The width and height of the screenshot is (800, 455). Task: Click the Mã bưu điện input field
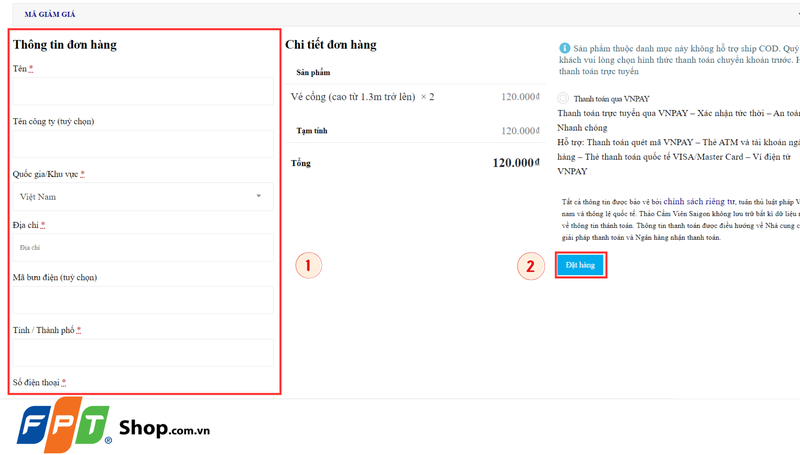coord(143,300)
